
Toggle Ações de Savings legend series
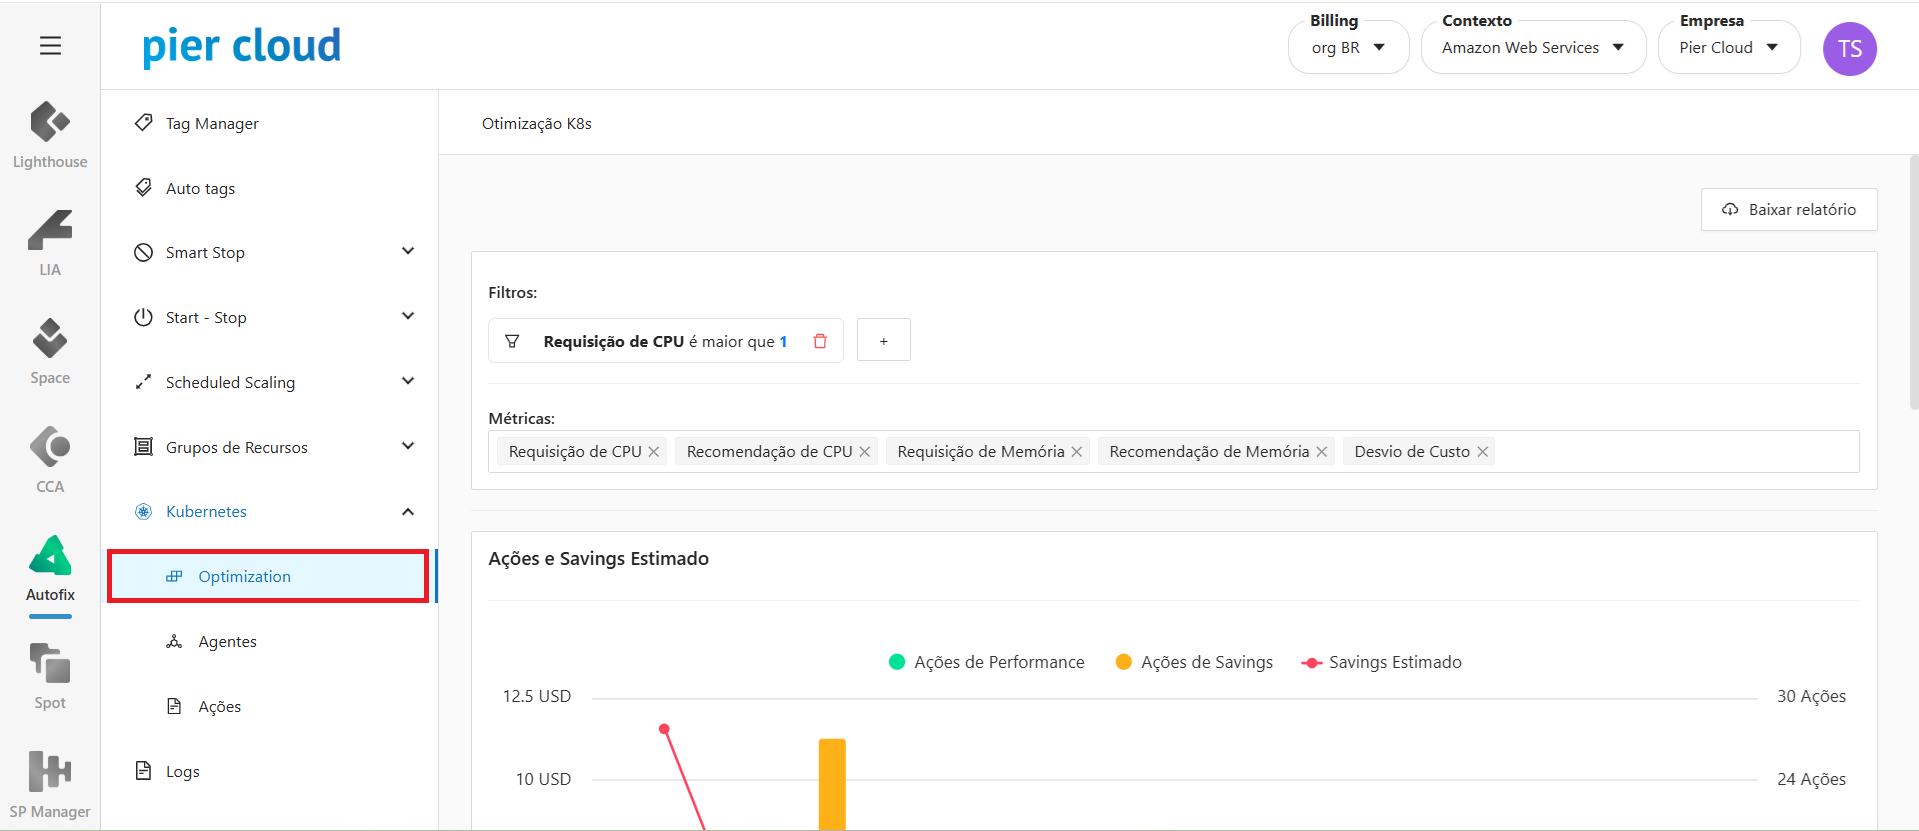click(x=1194, y=662)
